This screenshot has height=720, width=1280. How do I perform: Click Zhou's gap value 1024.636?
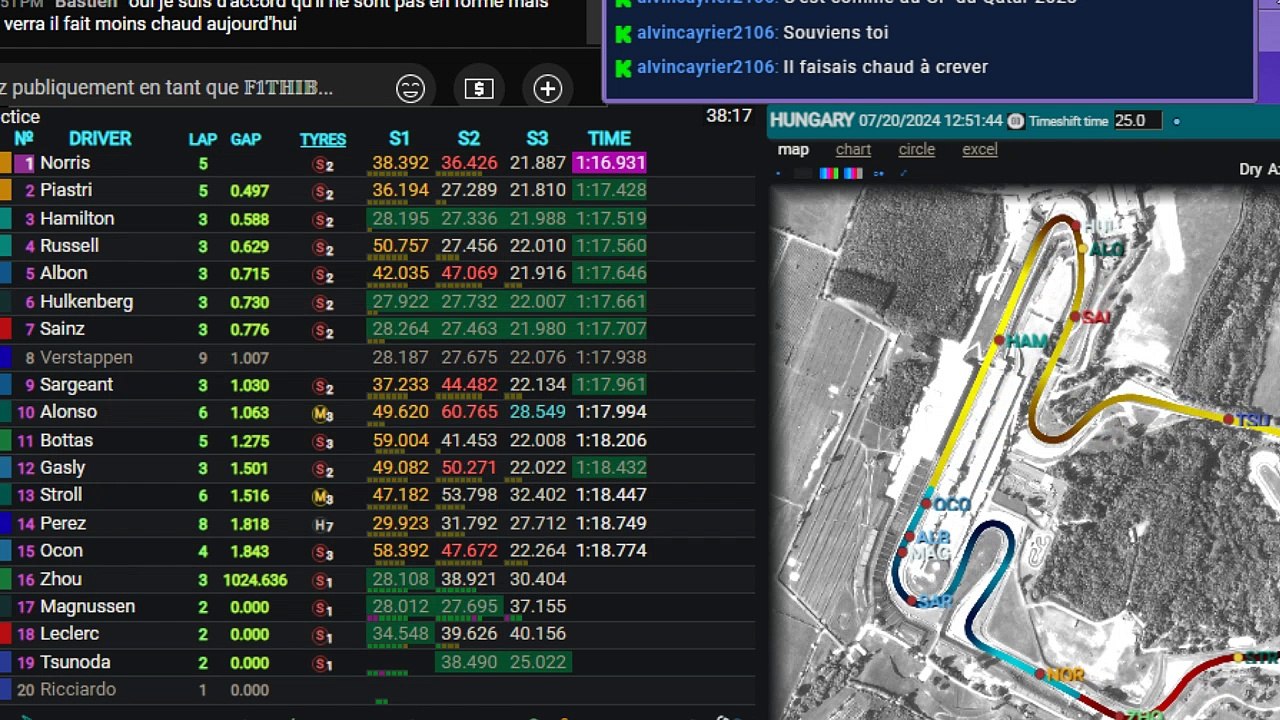click(x=255, y=580)
